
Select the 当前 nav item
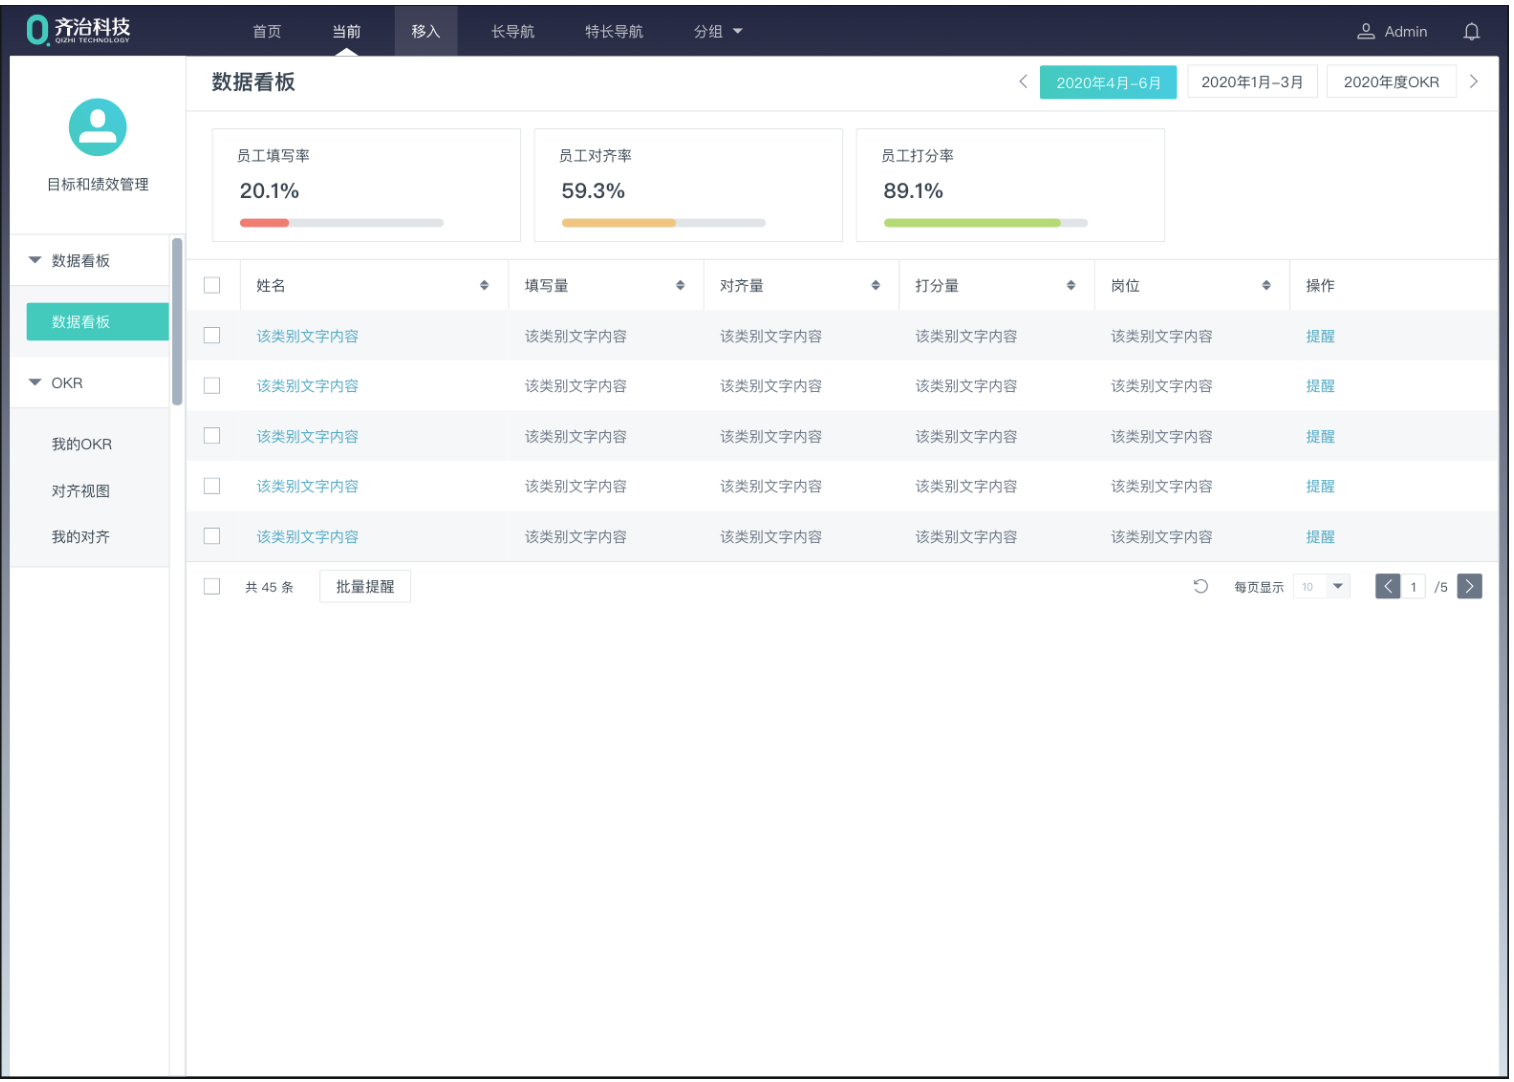point(346,32)
